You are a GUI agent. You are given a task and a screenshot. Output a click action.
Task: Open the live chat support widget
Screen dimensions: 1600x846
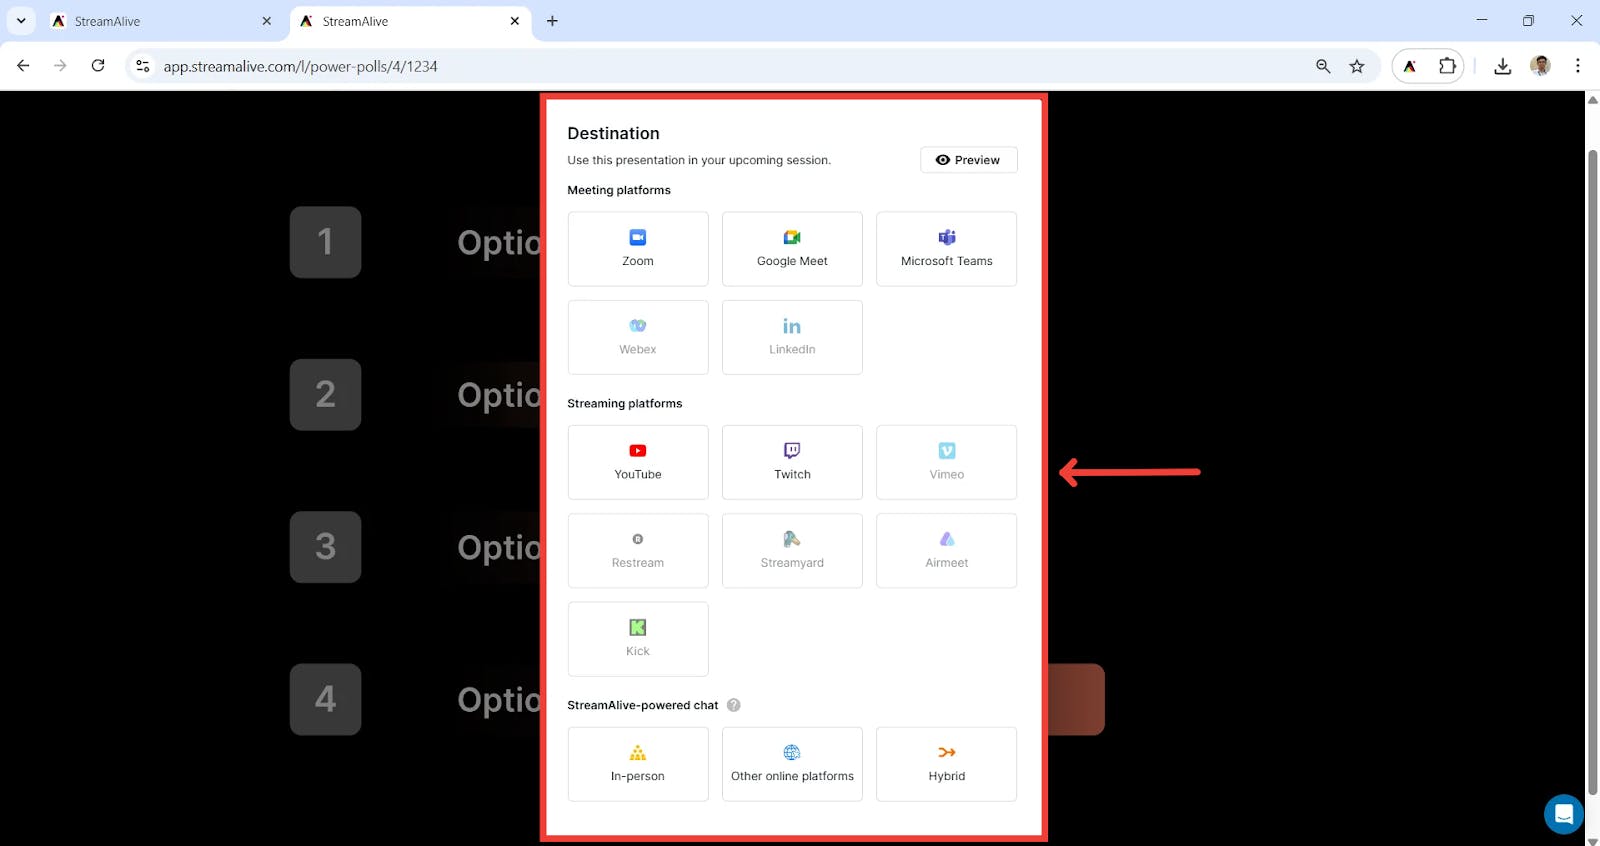coord(1564,814)
